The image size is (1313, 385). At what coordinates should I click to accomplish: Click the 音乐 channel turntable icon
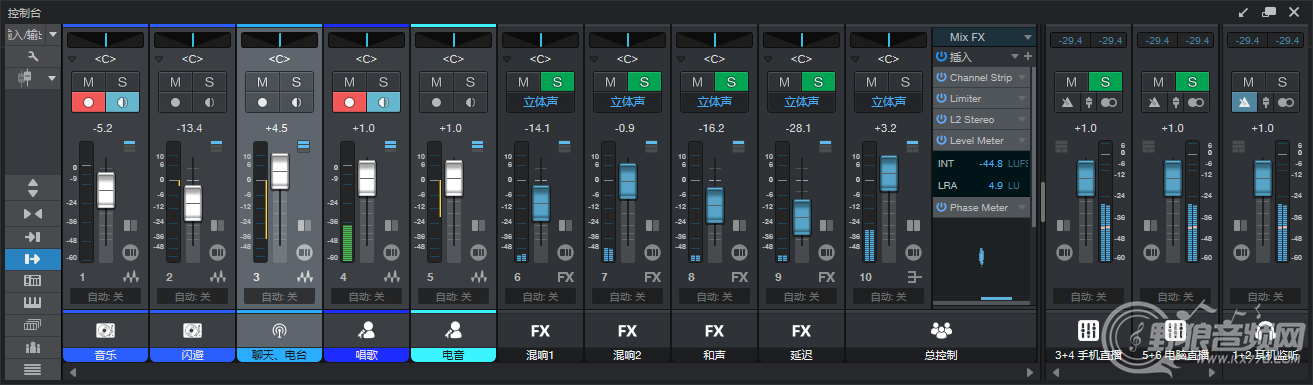click(105, 329)
